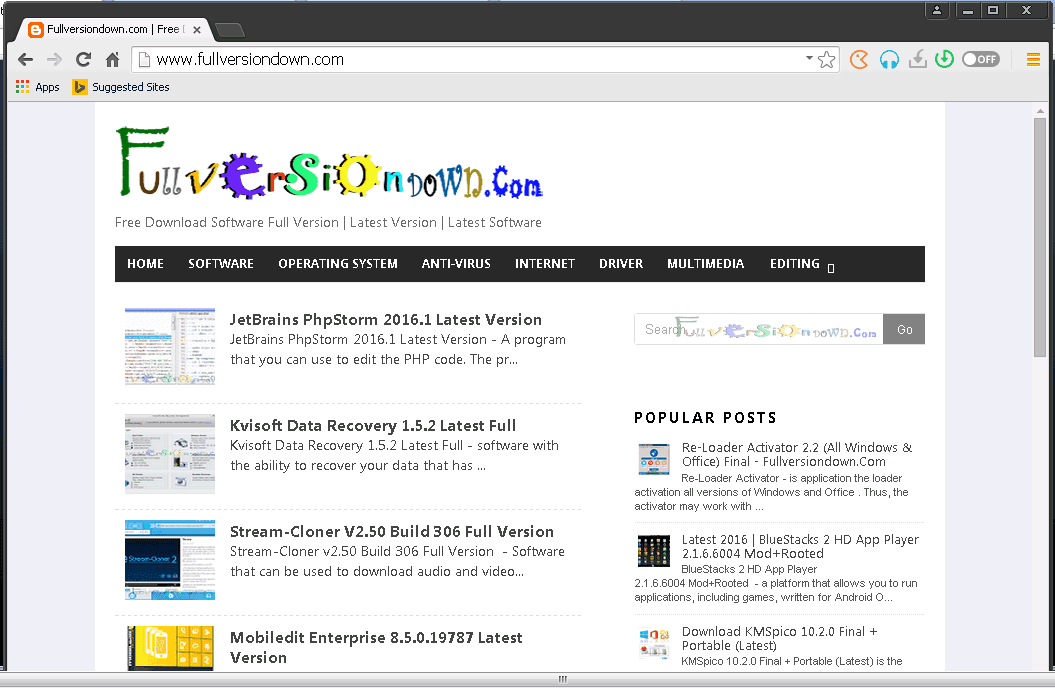Image resolution: width=1055 pixels, height=688 pixels.
Task: Open Suggested Sites bookmark
Action: pyautogui.click(x=122, y=87)
